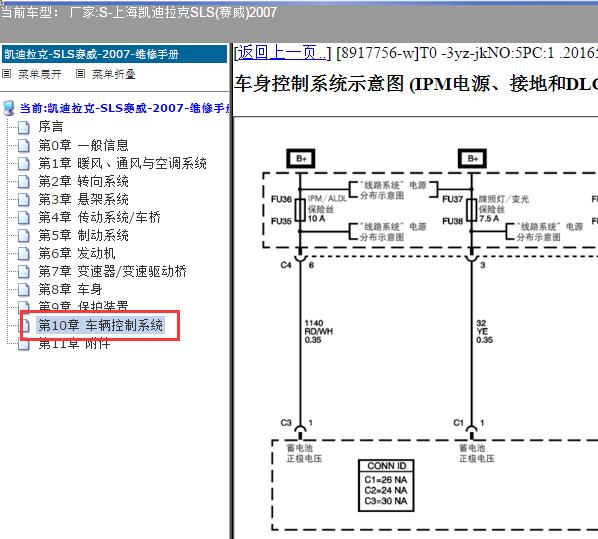Click the page icon beside 第5章
598x539 pixels.
click(24, 236)
